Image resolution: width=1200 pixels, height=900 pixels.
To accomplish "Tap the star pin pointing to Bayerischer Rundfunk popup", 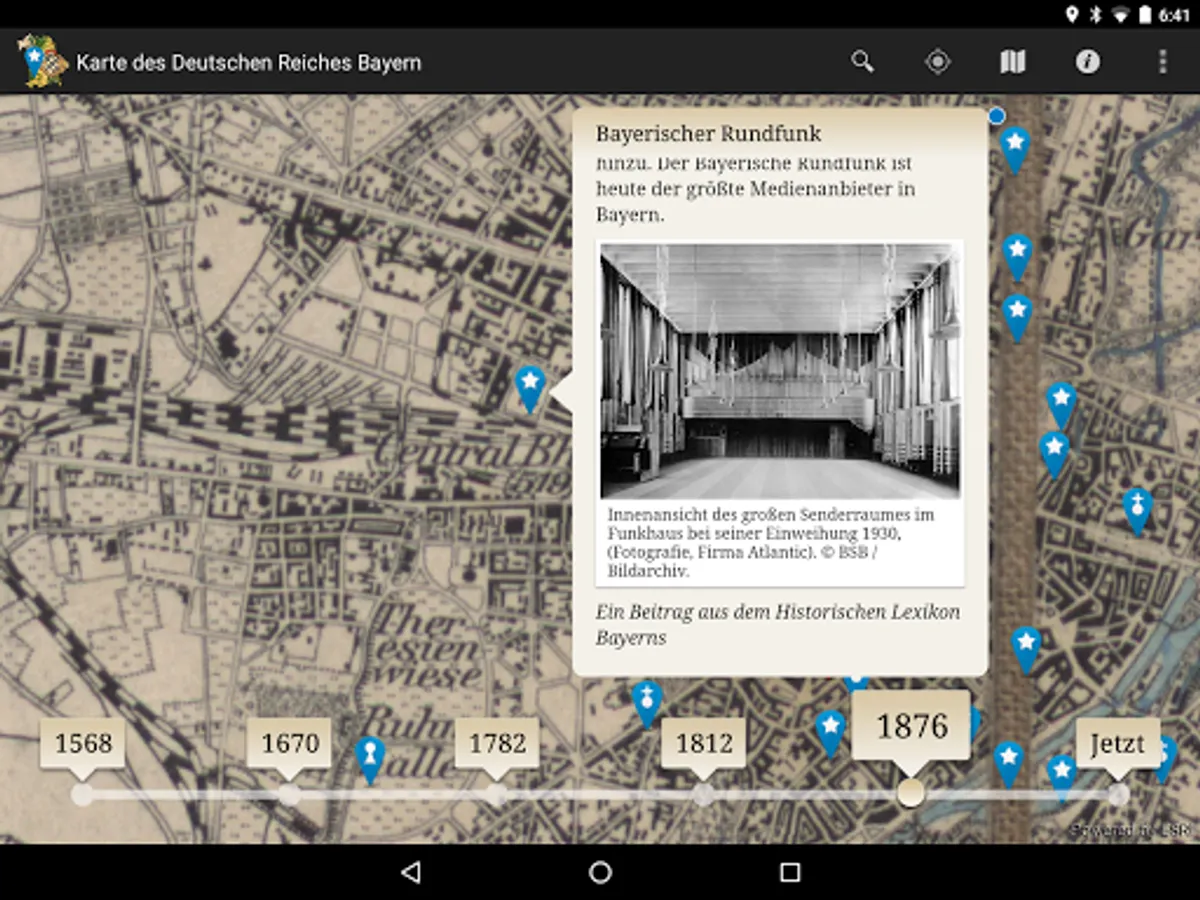I will [530, 389].
